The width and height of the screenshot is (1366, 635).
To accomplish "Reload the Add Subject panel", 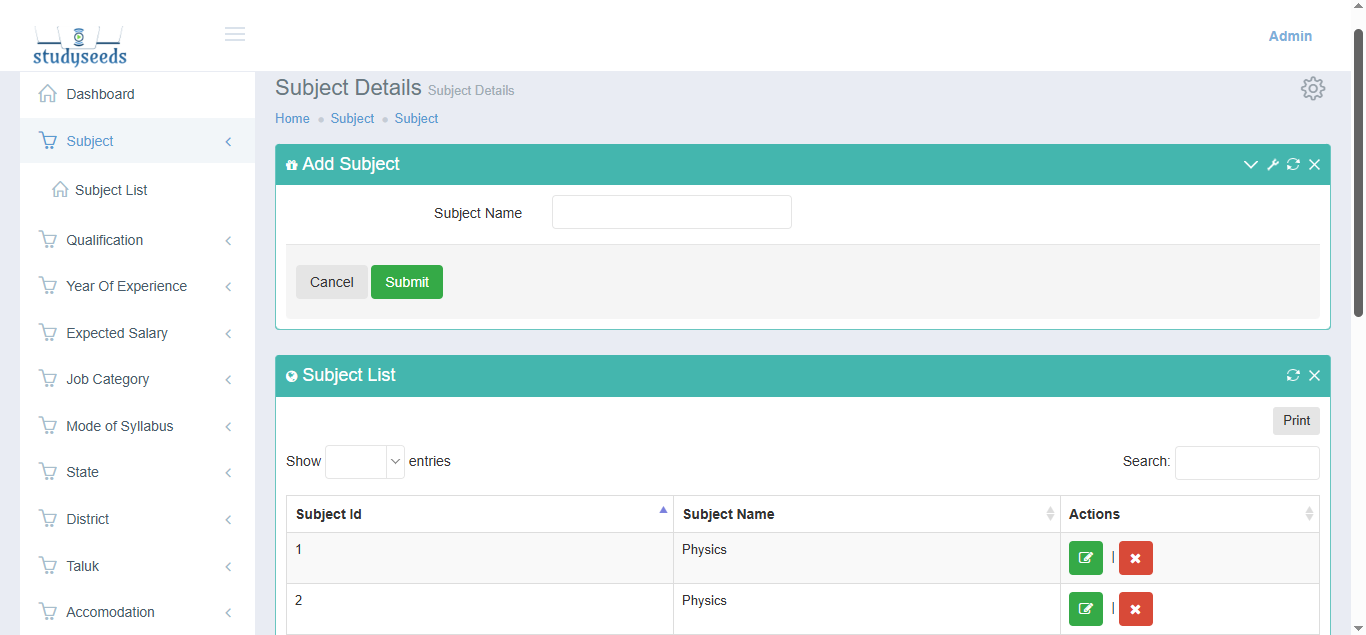I will 1293,165.
